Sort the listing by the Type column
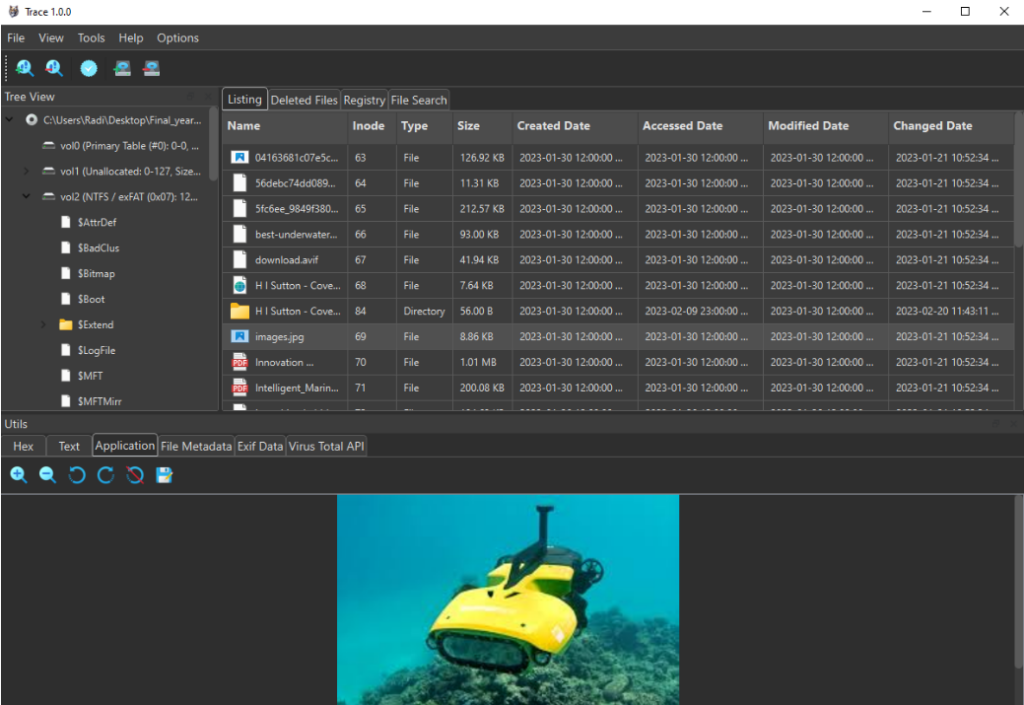The width and height of the screenshot is (1024, 705). 423,126
